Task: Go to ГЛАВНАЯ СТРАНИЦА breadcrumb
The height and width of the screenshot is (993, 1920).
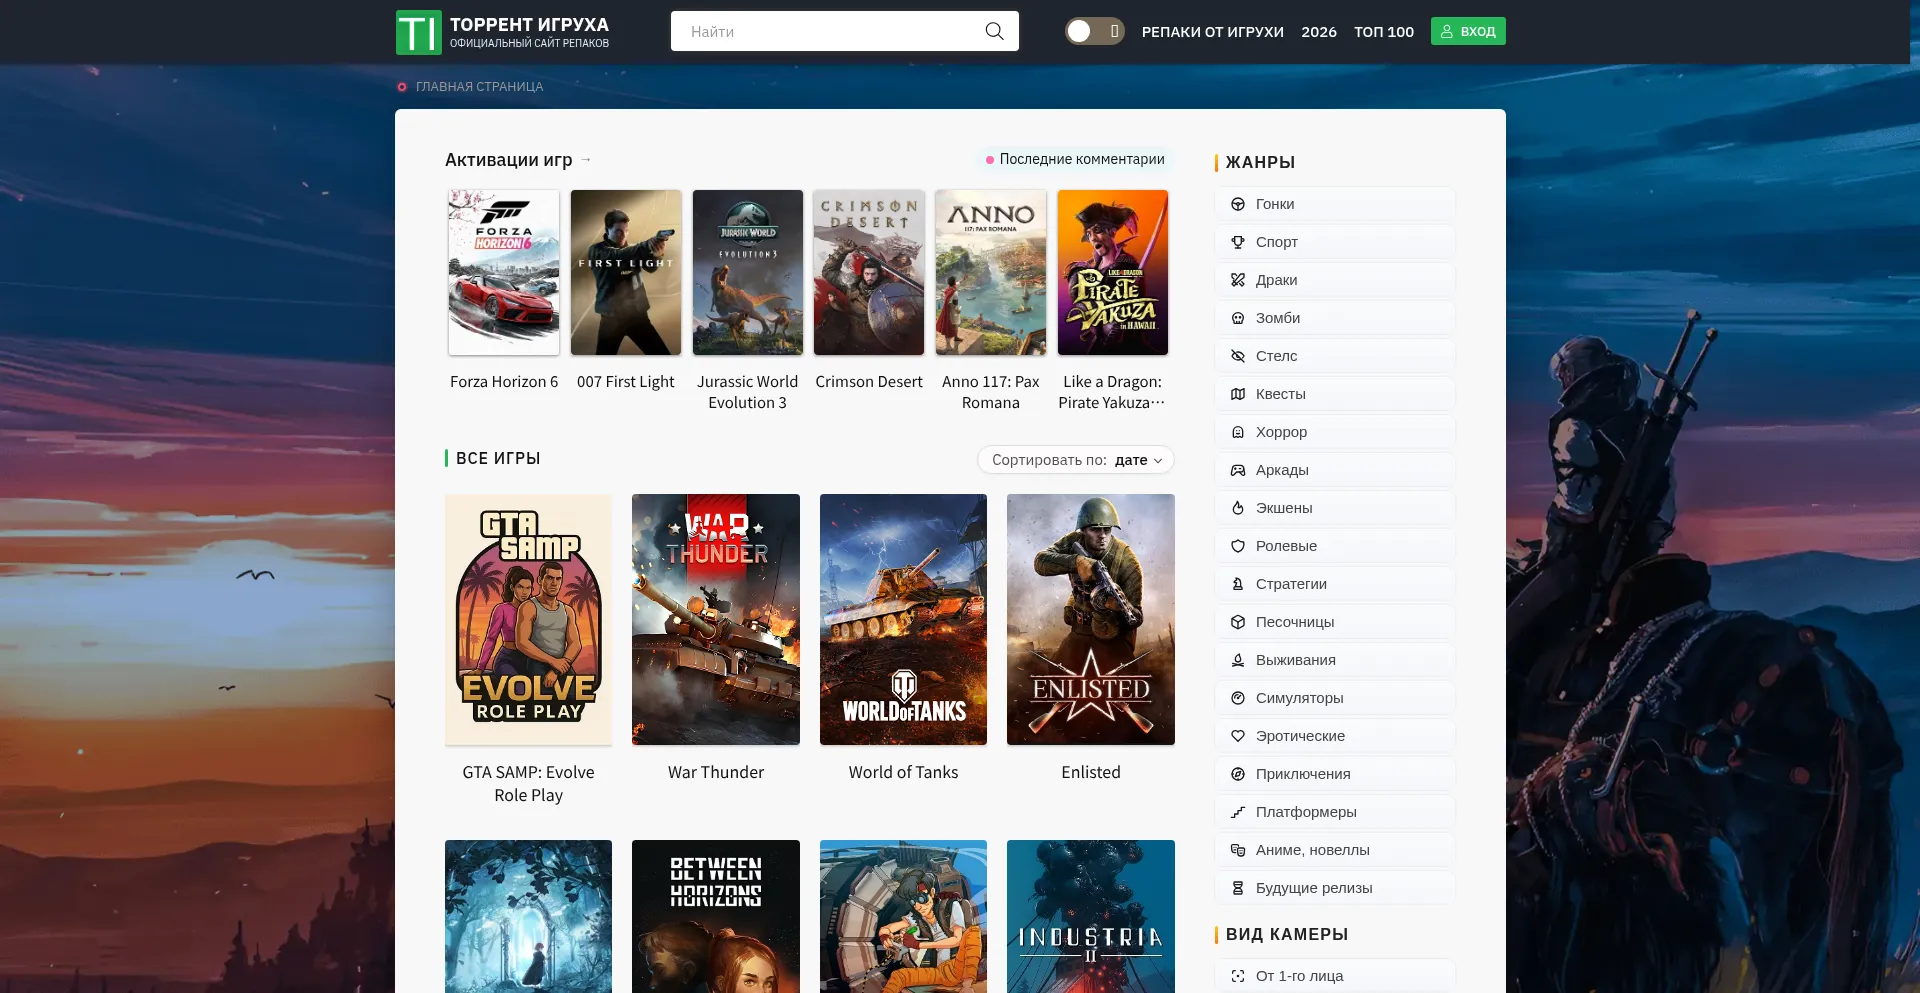Action: coord(479,87)
